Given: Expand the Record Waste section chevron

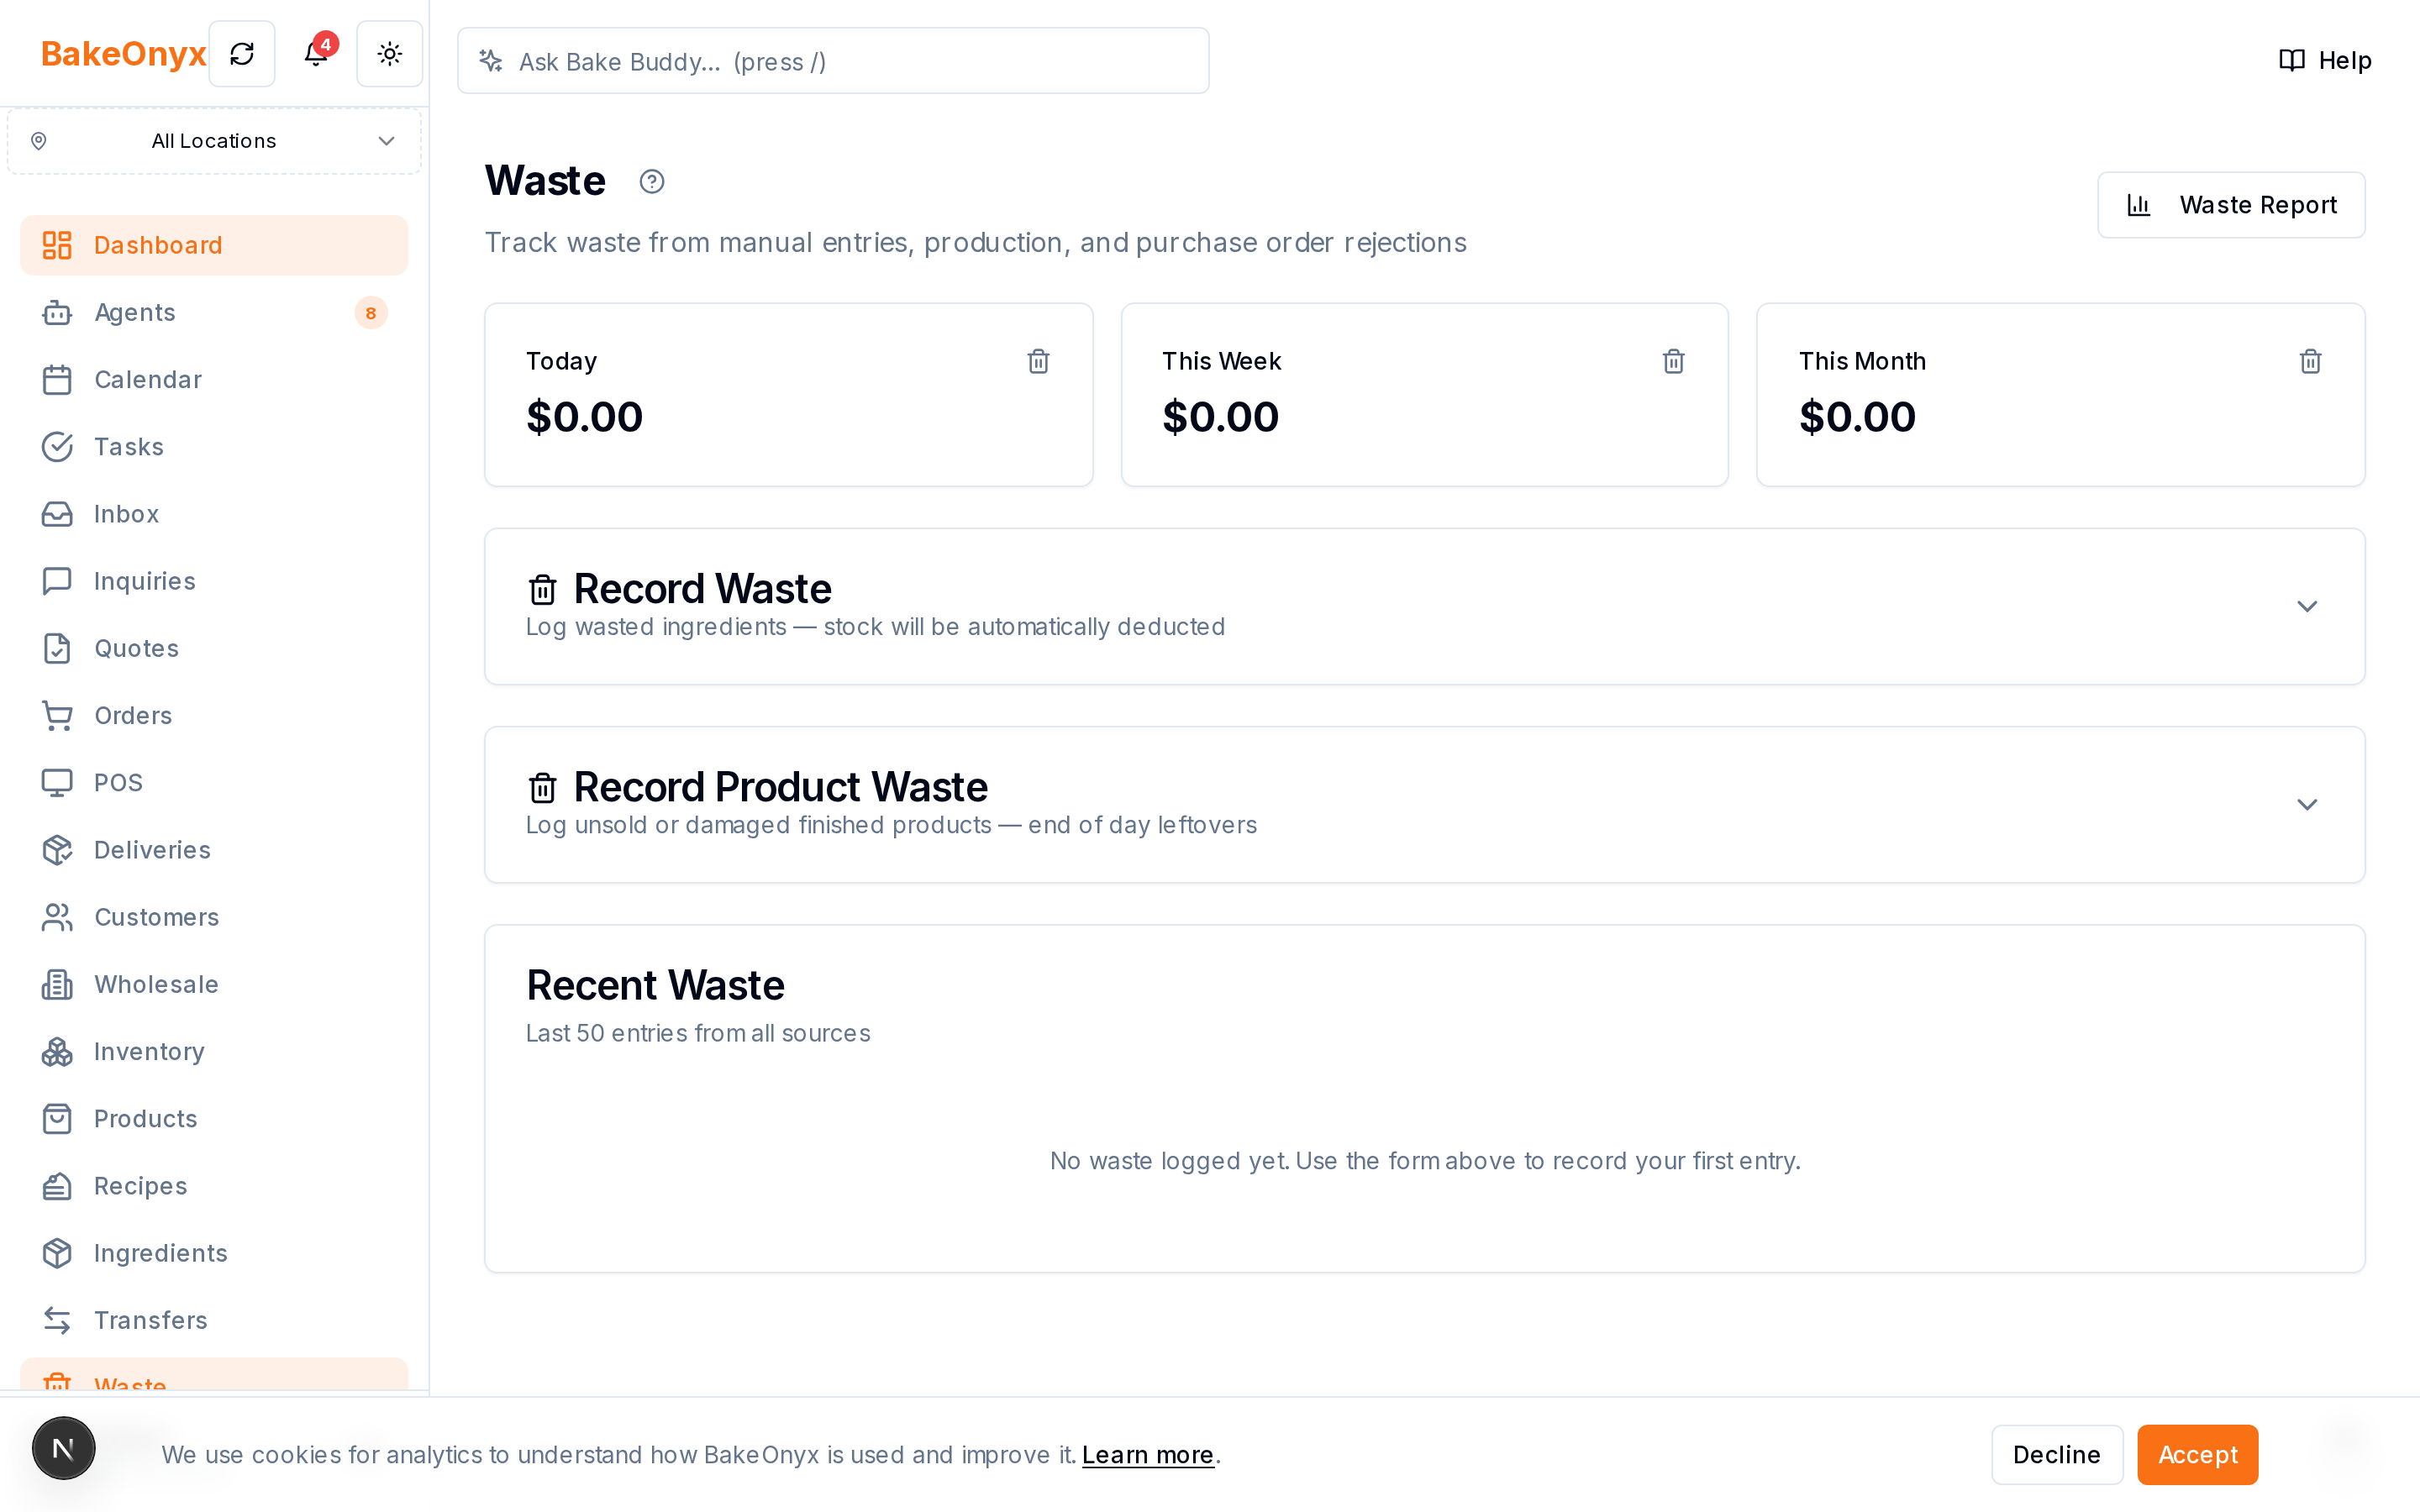Looking at the screenshot, I should coord(2307,607).
